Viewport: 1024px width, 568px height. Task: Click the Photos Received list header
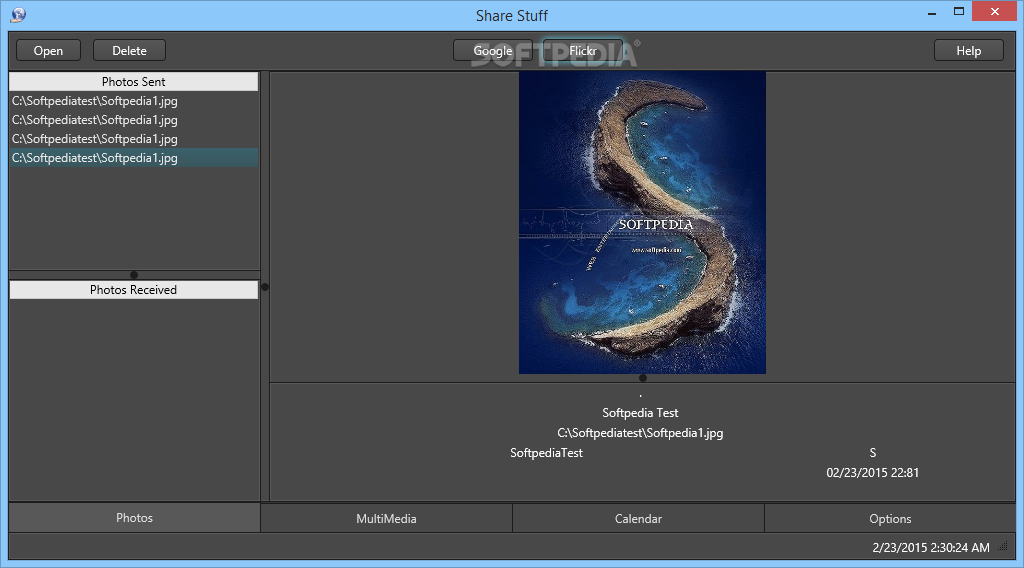coord(134,290)
